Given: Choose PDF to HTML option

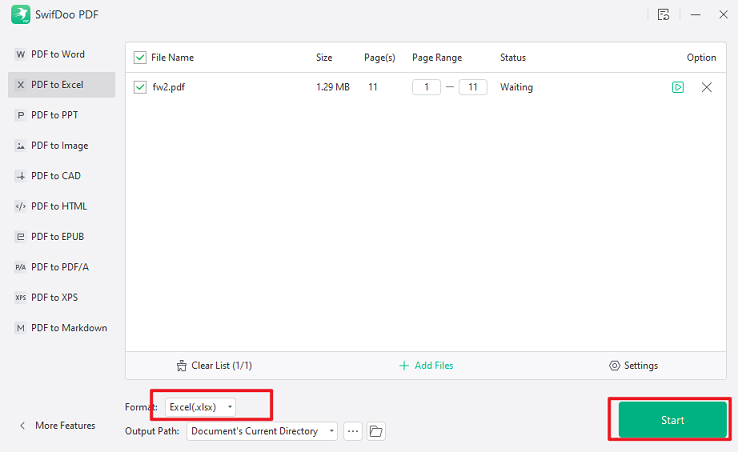Looking at the screenshot, I should 61,206.
